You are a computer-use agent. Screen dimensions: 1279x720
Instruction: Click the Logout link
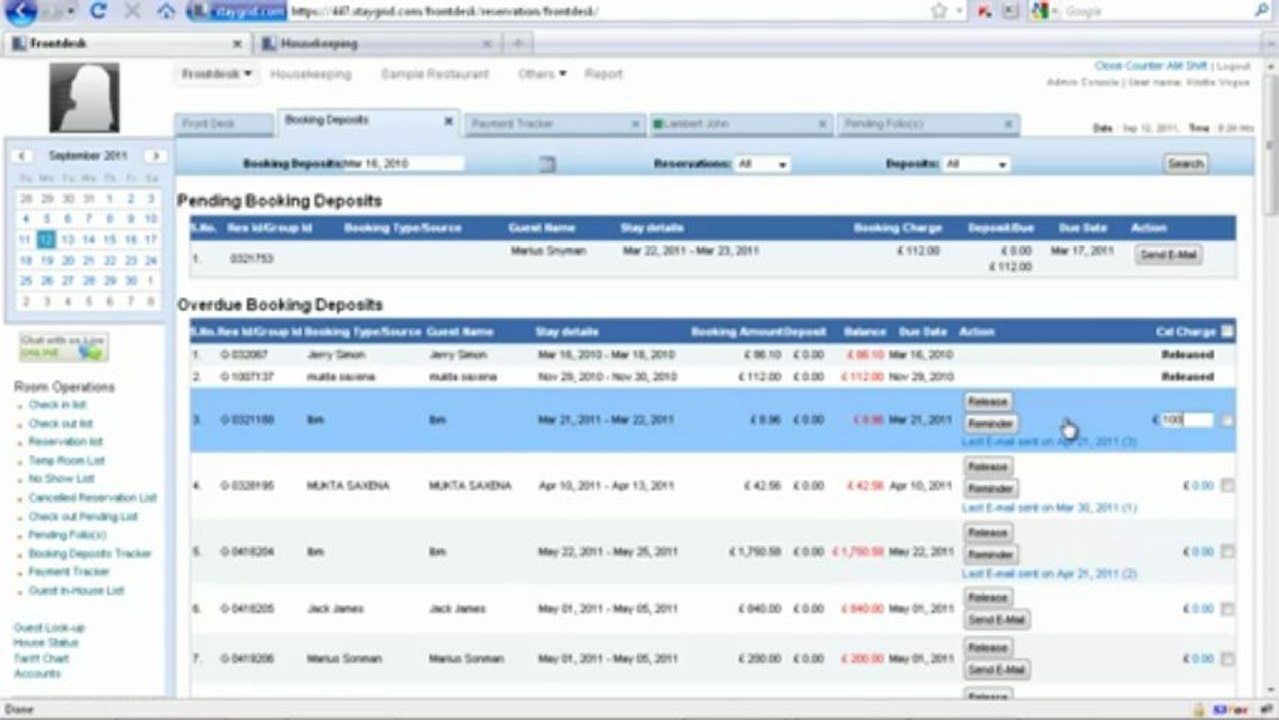point(1234,66)
